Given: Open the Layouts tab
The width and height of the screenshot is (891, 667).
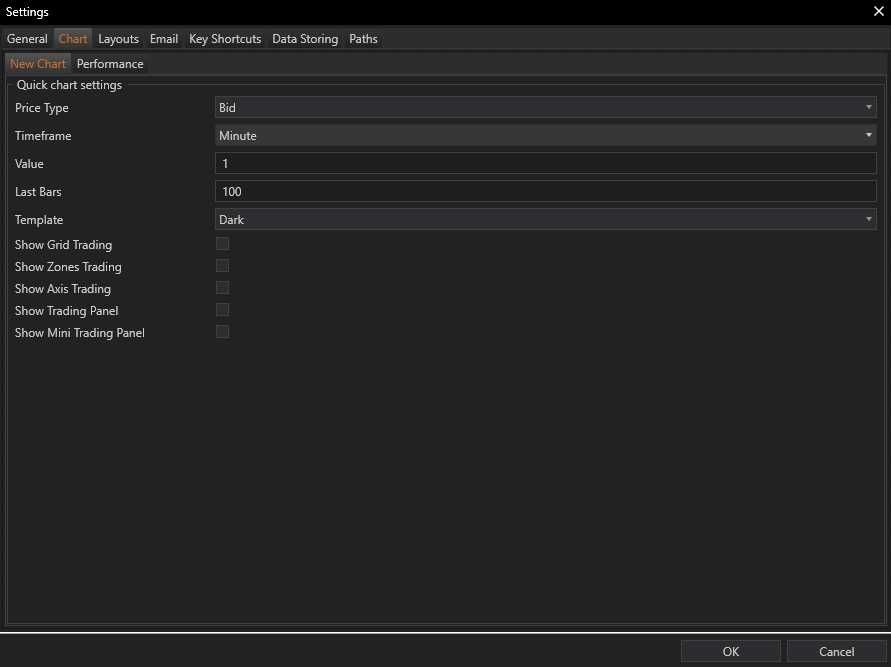Looking at the screenshot, I should click(x=118, y=39).
